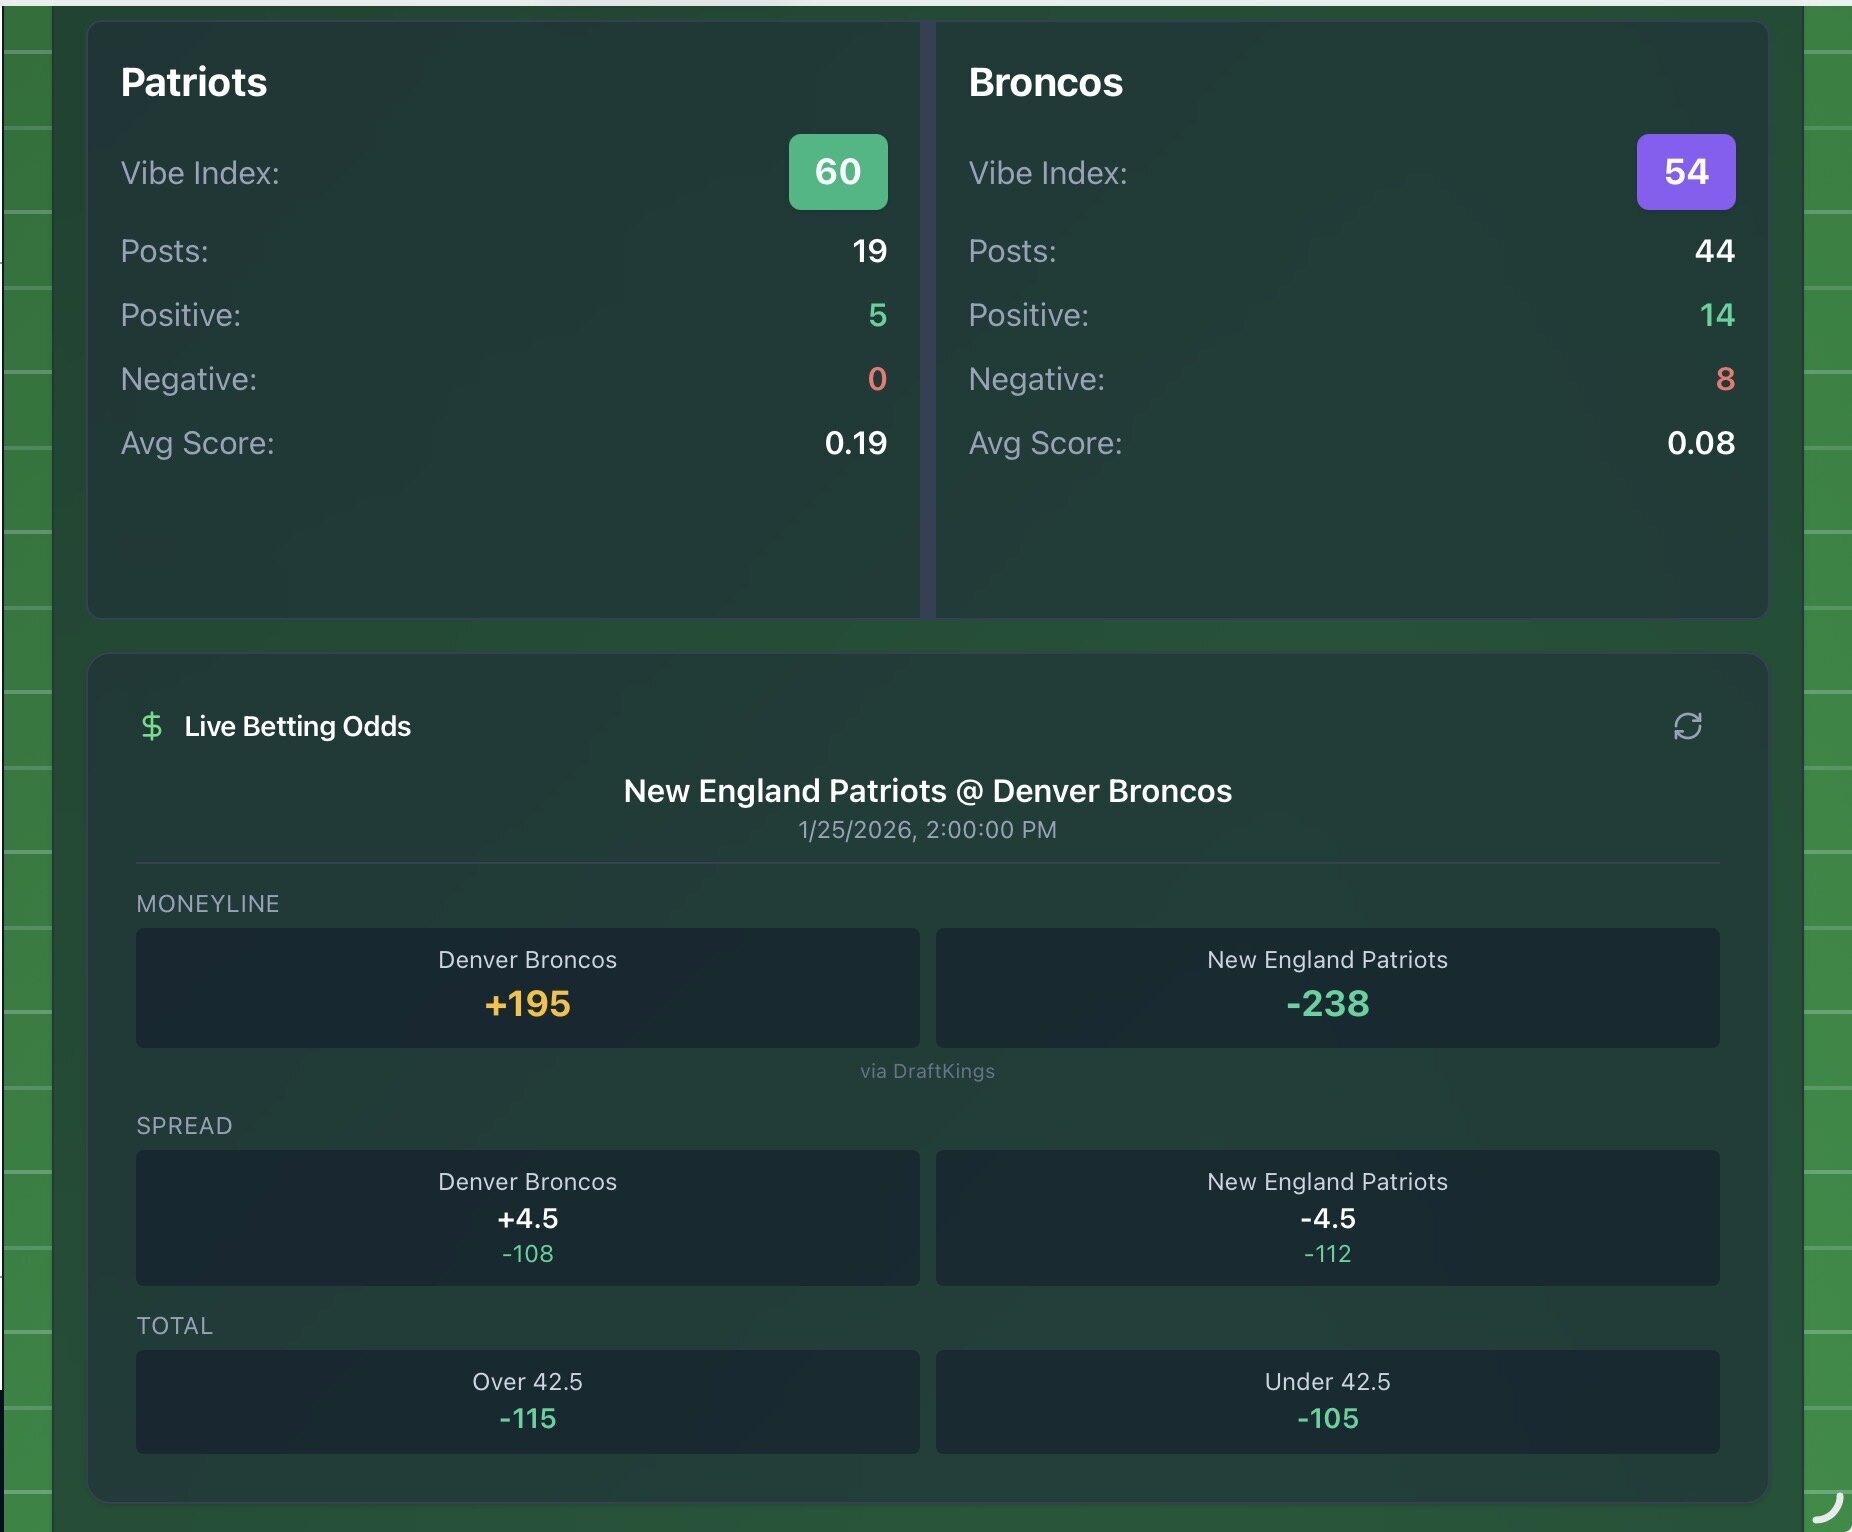Click the via DraftKings attribution

click(927, 1071)
